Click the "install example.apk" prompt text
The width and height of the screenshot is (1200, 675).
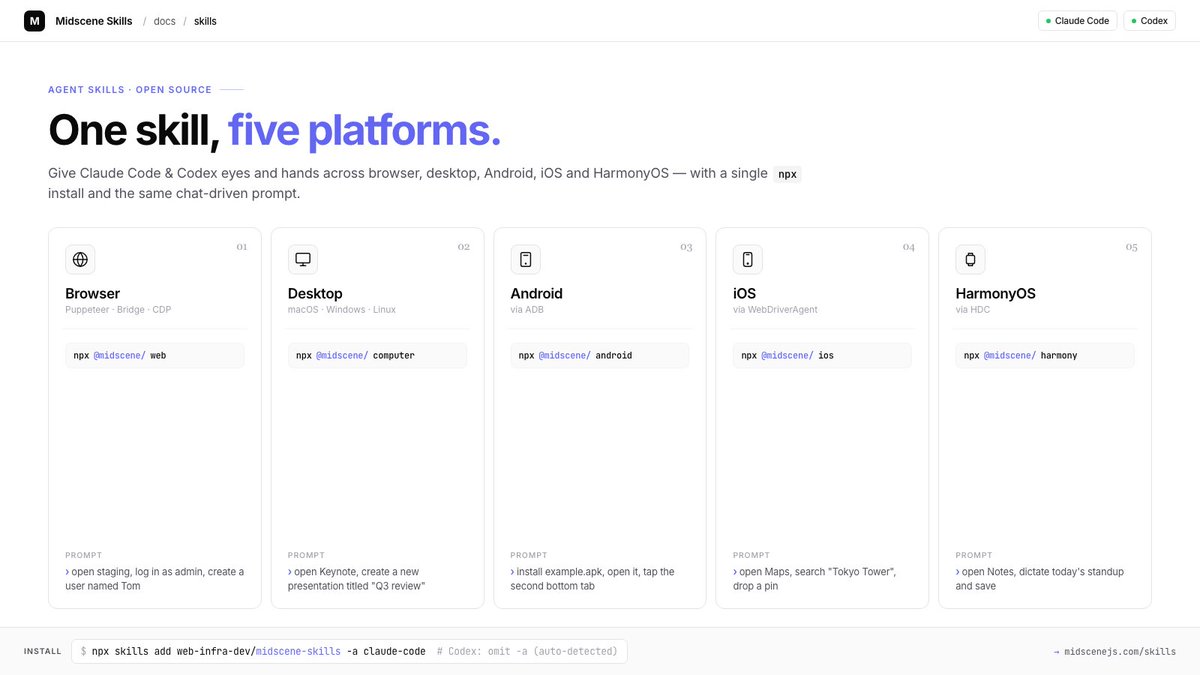[593, 579]
